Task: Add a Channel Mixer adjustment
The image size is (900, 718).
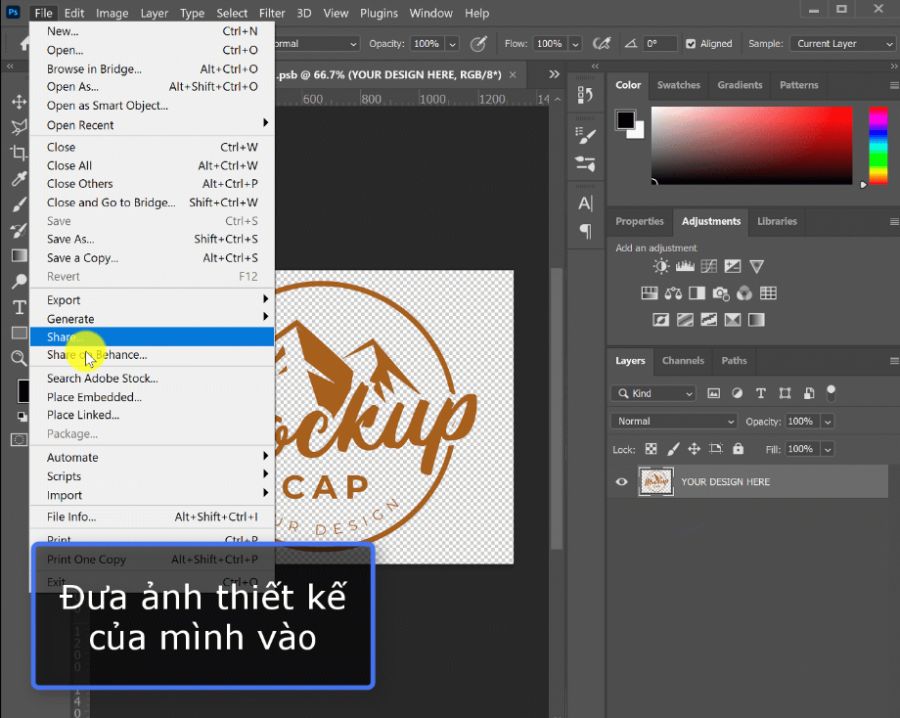Action: tap(744, 293)
